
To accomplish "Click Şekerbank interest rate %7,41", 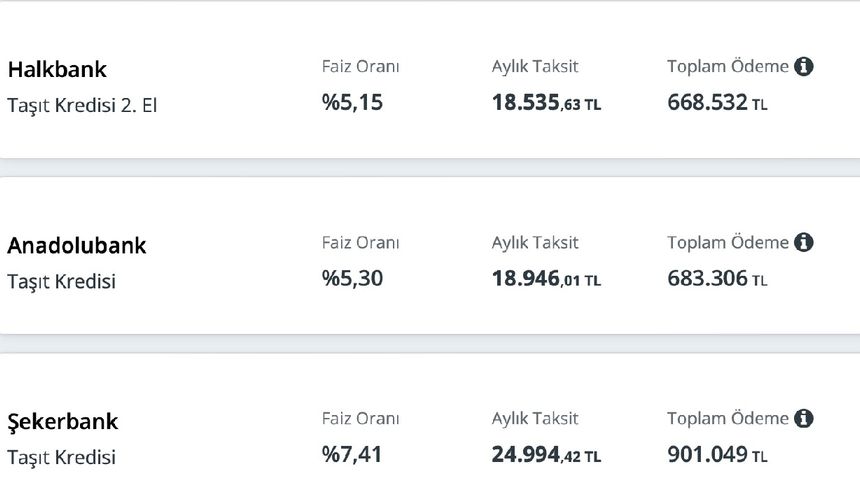I will point(352,455).
